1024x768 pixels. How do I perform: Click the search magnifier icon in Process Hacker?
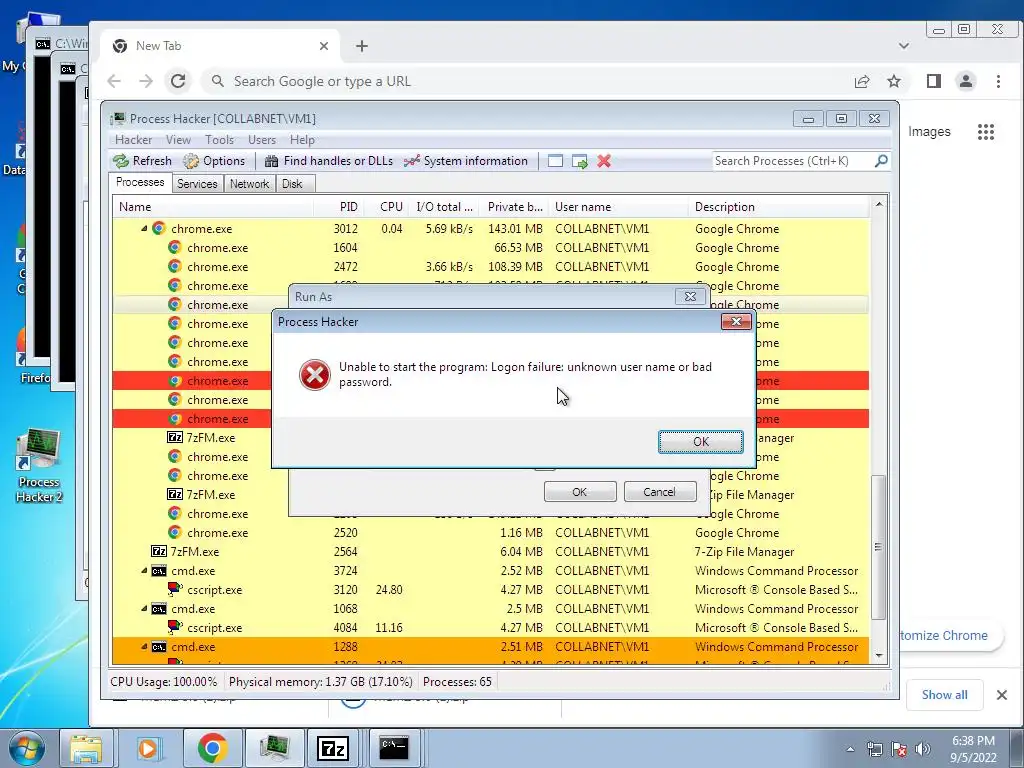pos(881,160)
